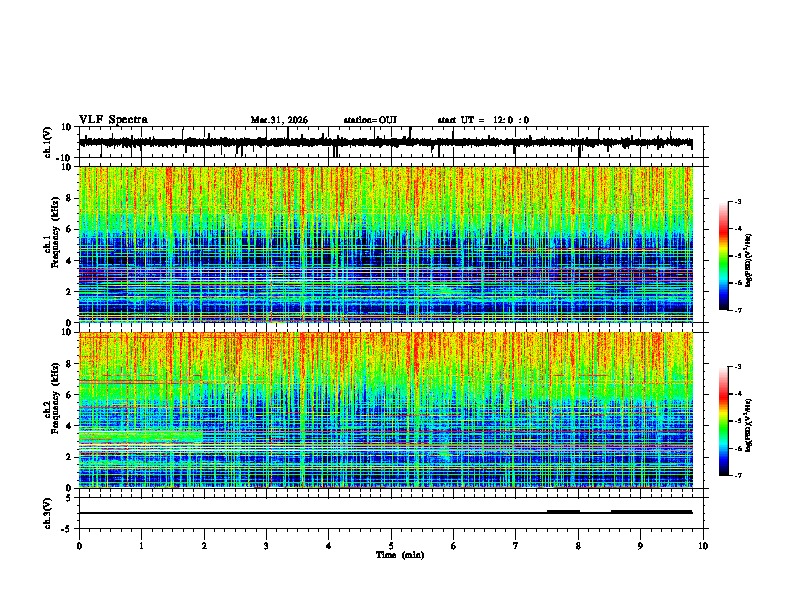Click inside the ch.1 spectrogram panel
The height and width of the screenshot is (612, 792).
tap(386, 244)
